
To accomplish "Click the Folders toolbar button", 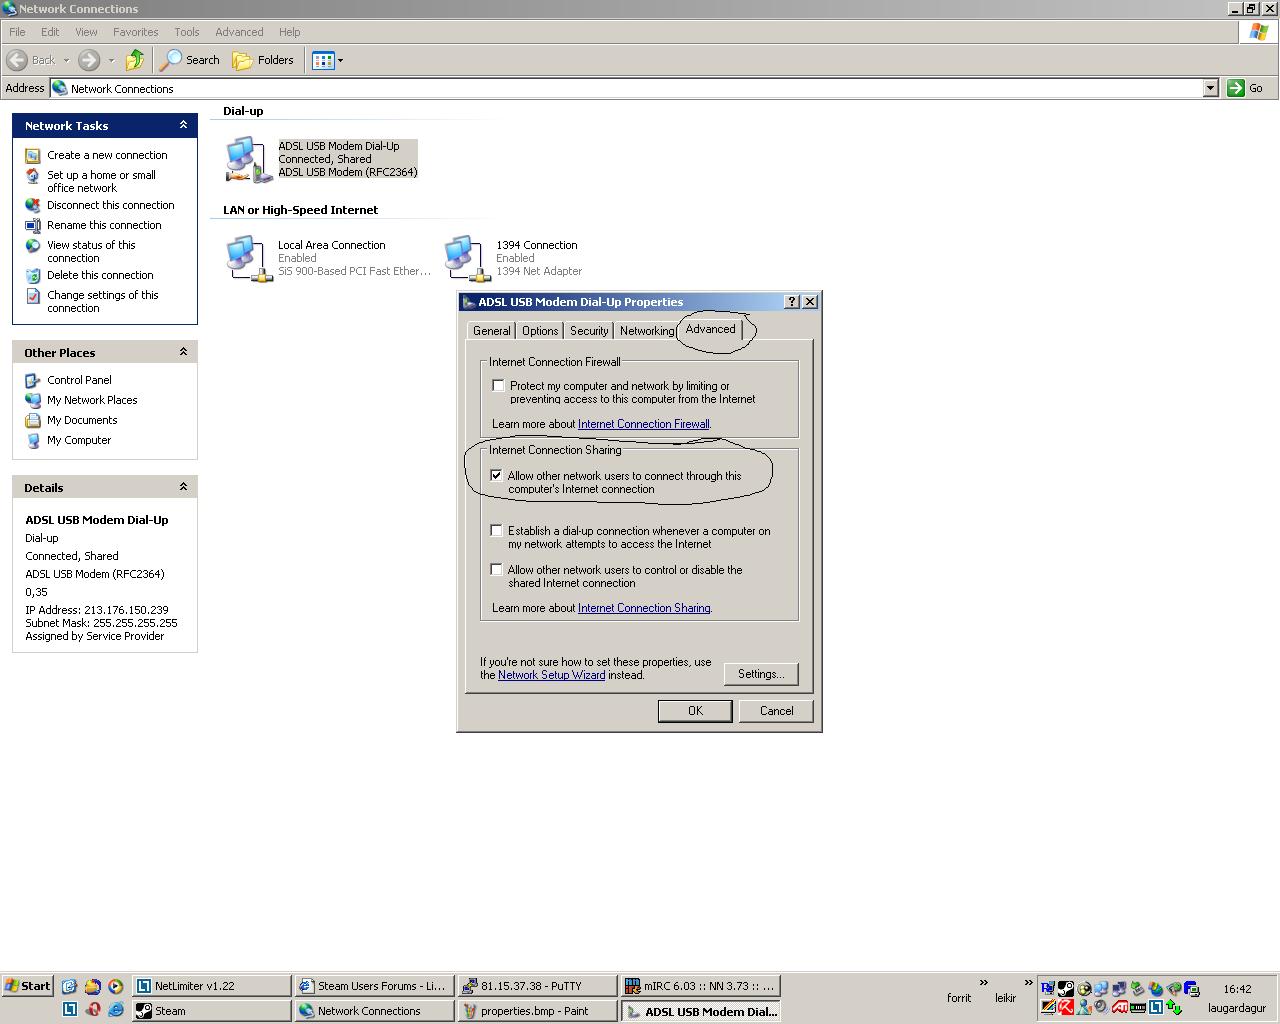I will pos(264,60).
